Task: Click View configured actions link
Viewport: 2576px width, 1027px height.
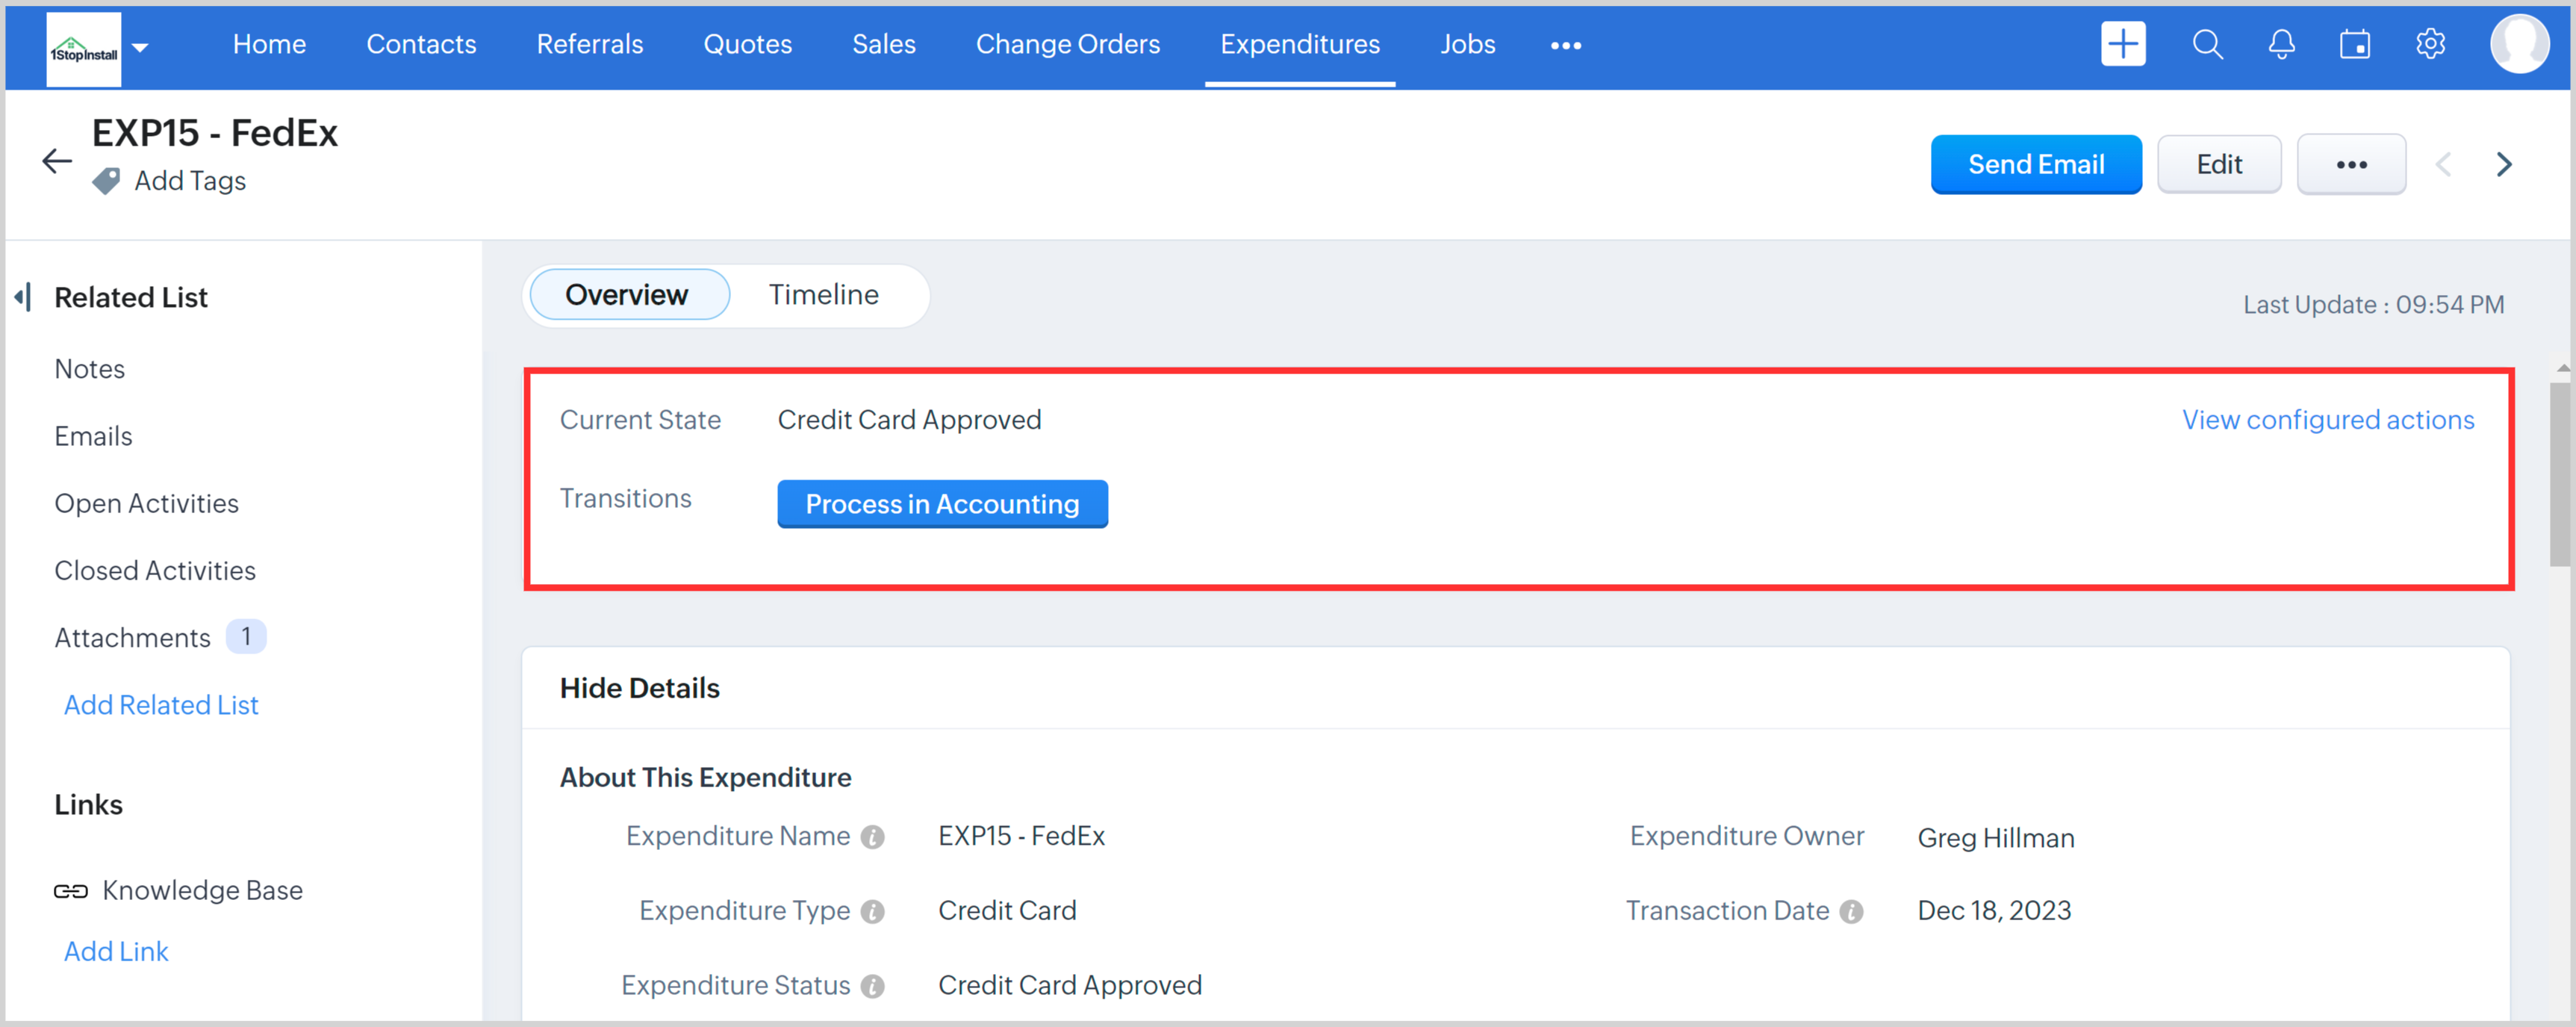Action: [x=2327, y=420]
